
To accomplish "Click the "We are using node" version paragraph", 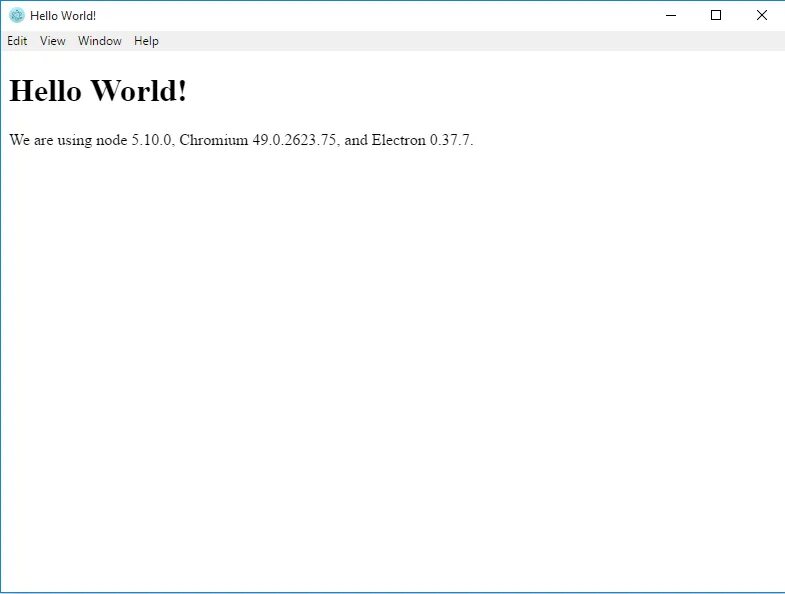I will (241, 140).
